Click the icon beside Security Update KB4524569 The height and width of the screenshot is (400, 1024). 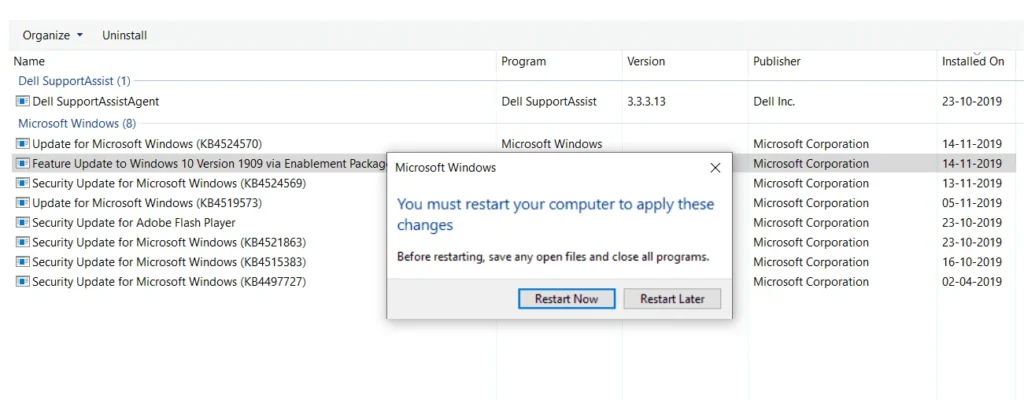[23, 183]
